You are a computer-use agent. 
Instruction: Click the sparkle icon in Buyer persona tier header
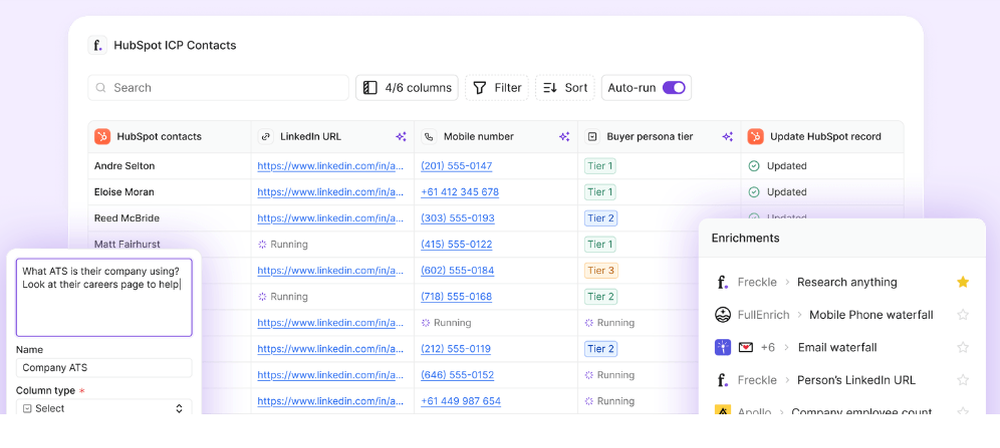click(728, 137)
